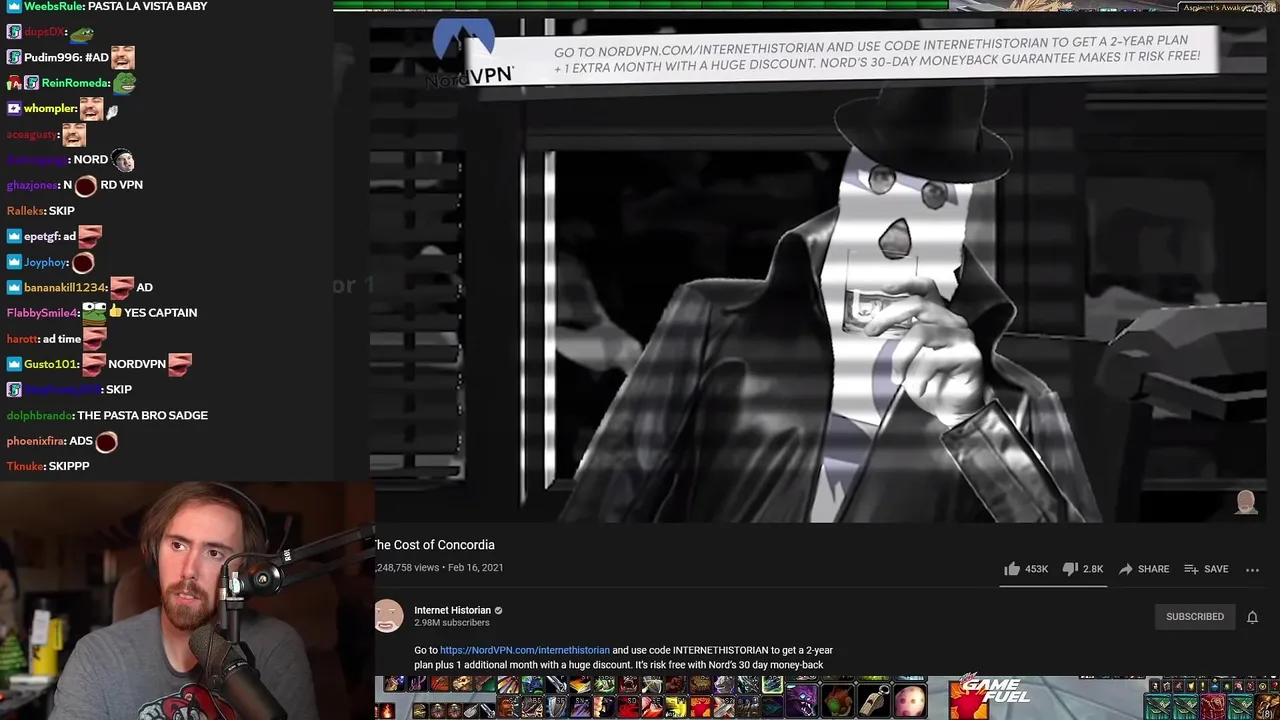Click the crown badge beside Gusto101
This screenshot has width=1280, height=720.
point(14,364)
